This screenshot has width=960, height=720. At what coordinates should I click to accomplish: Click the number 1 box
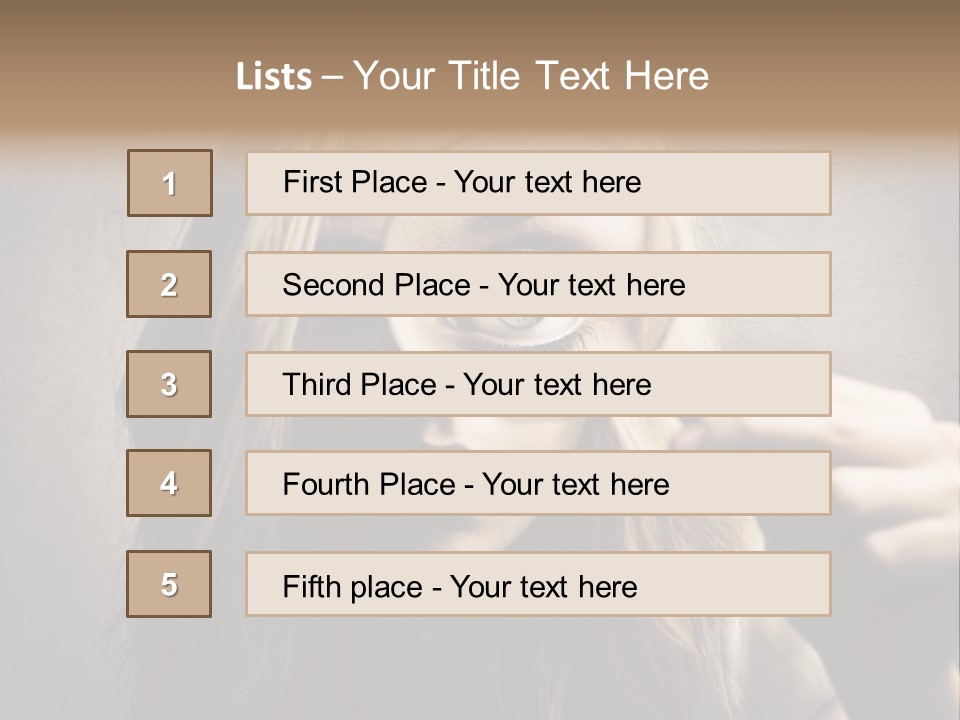[x=170, y=183]
